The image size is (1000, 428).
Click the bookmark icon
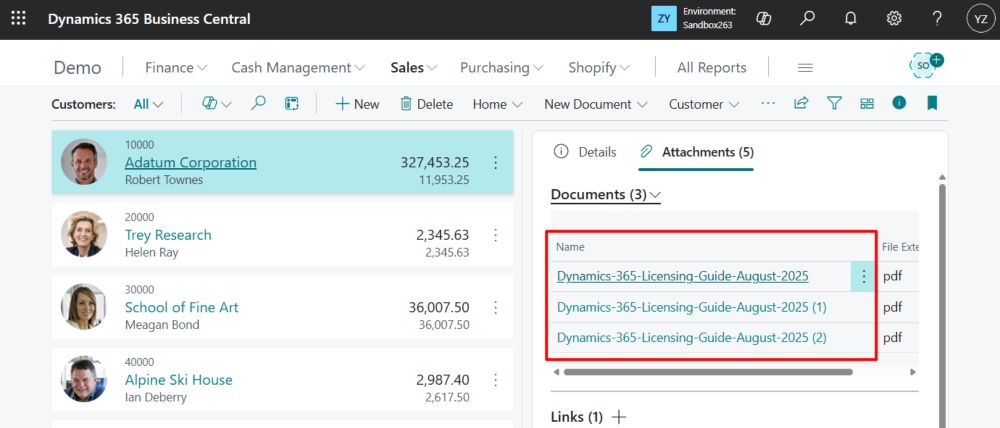[x=932, y=103]
